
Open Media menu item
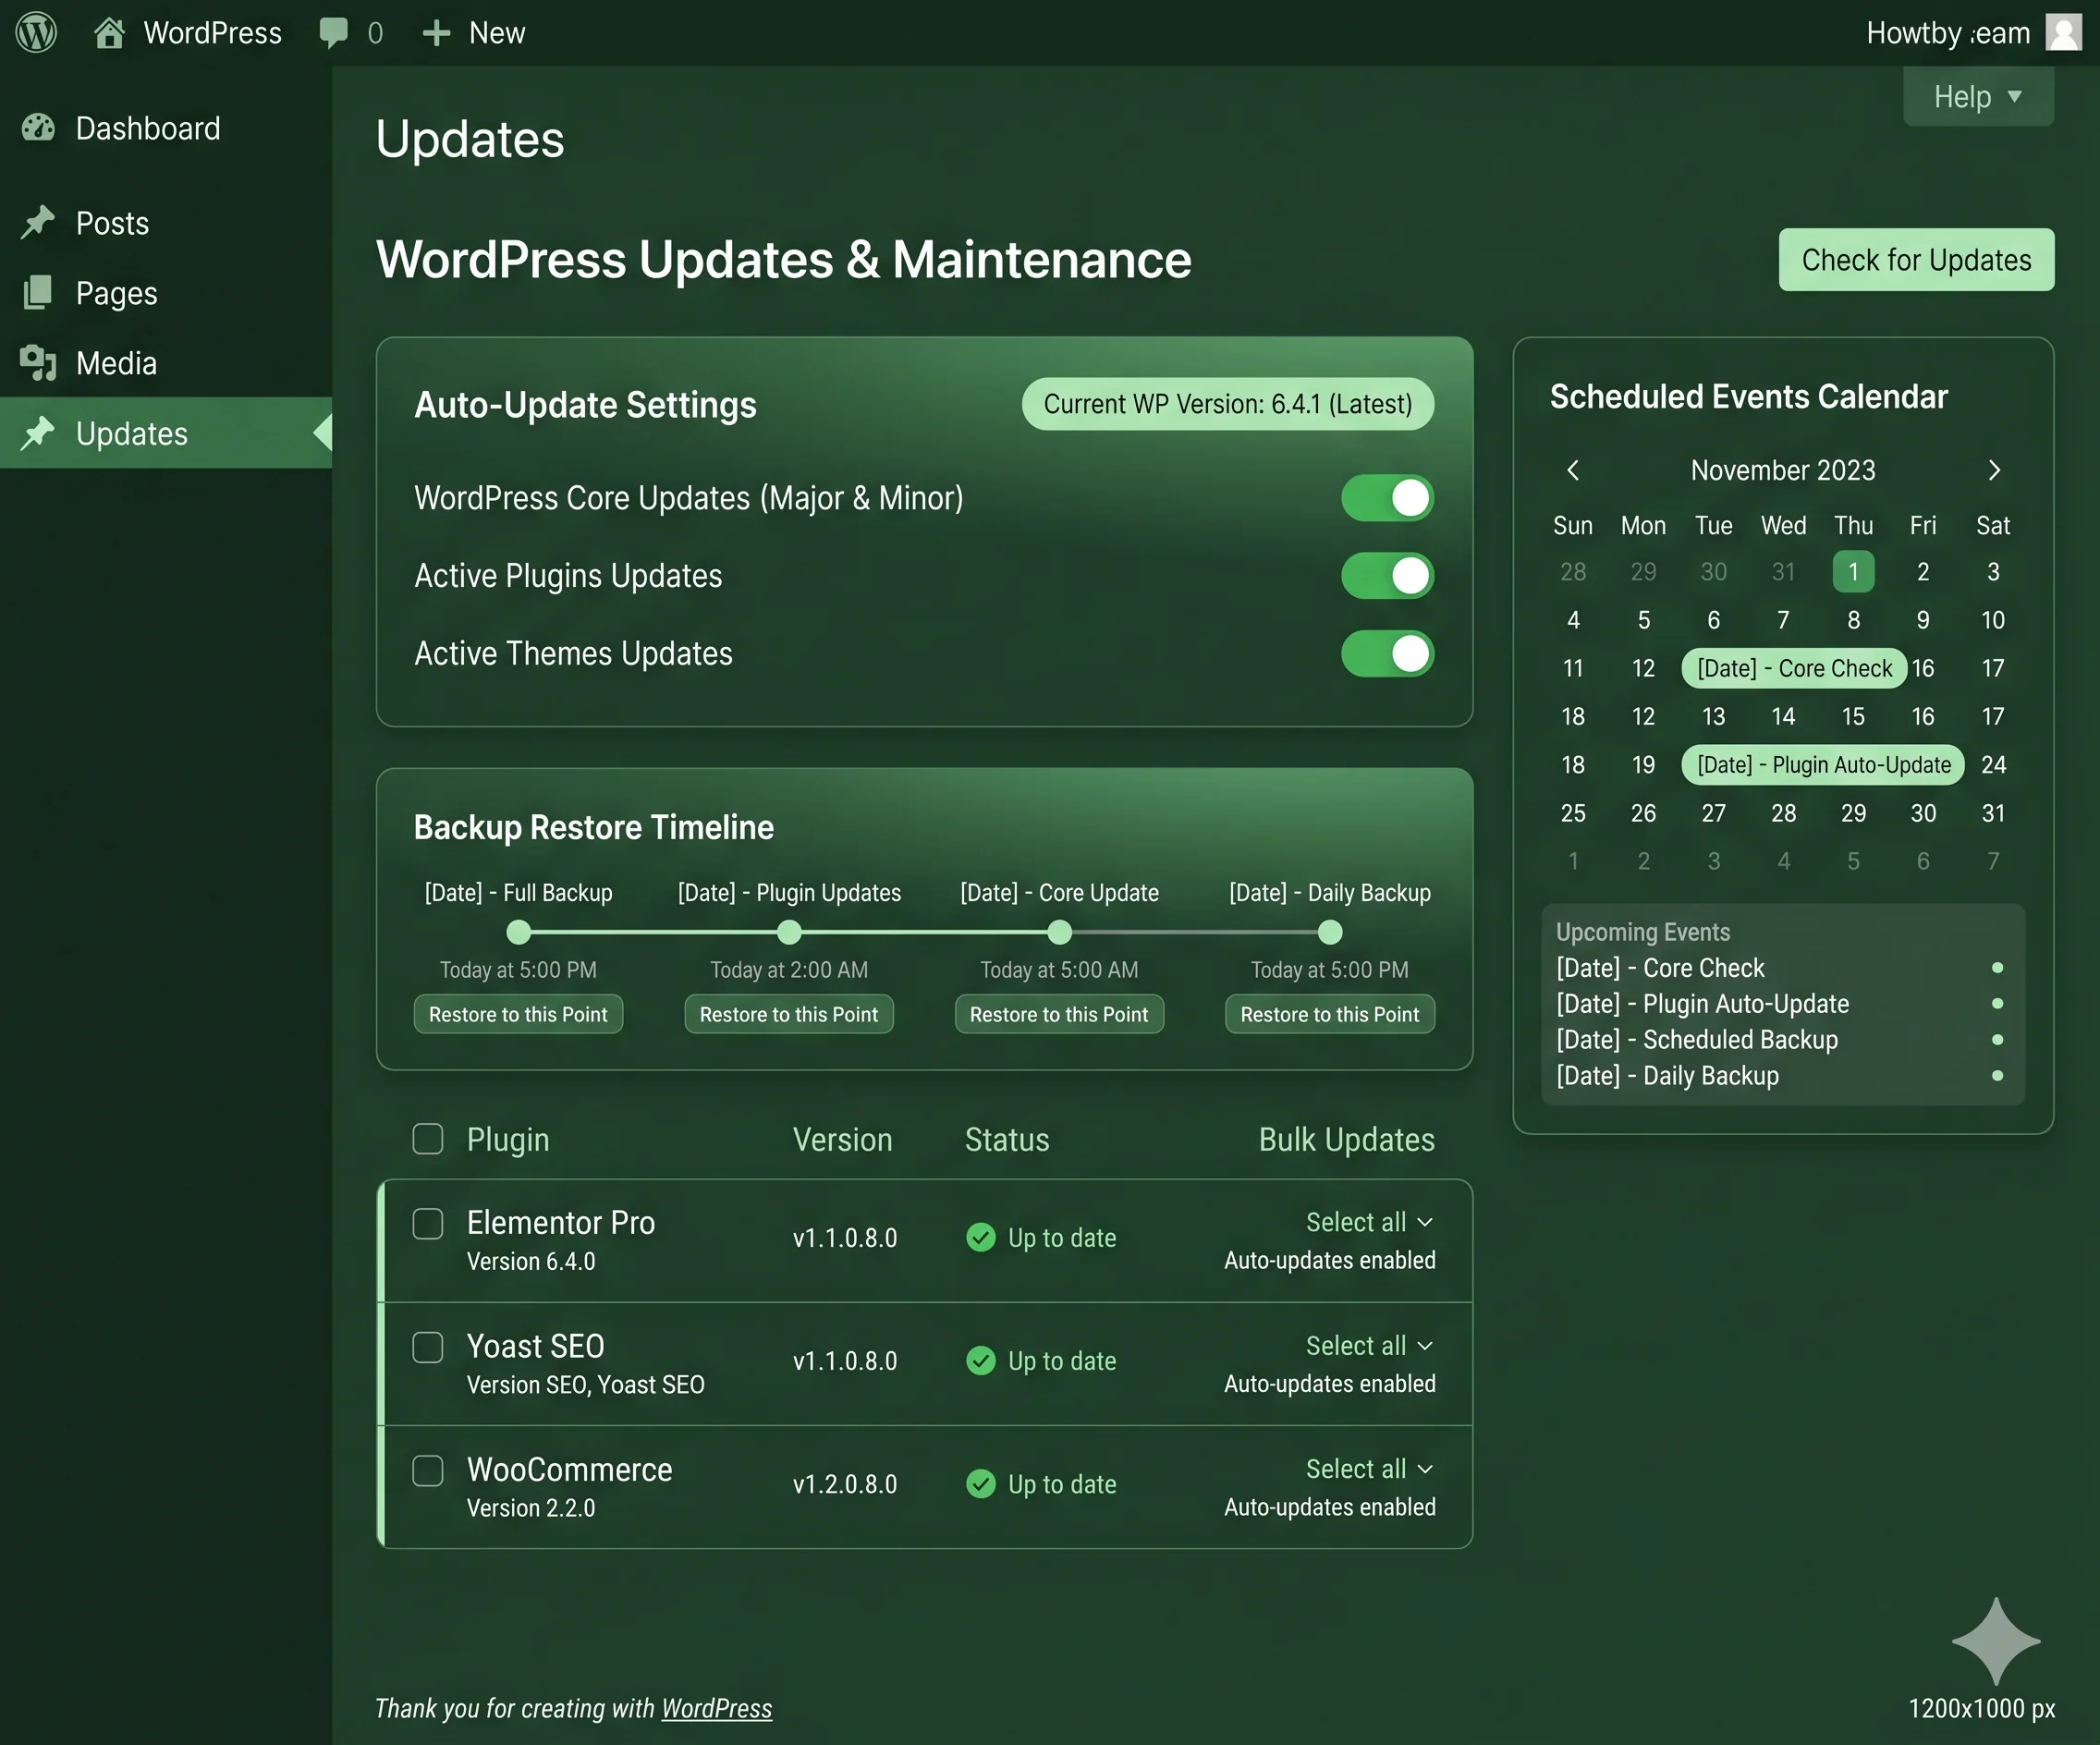pos(166,363)
